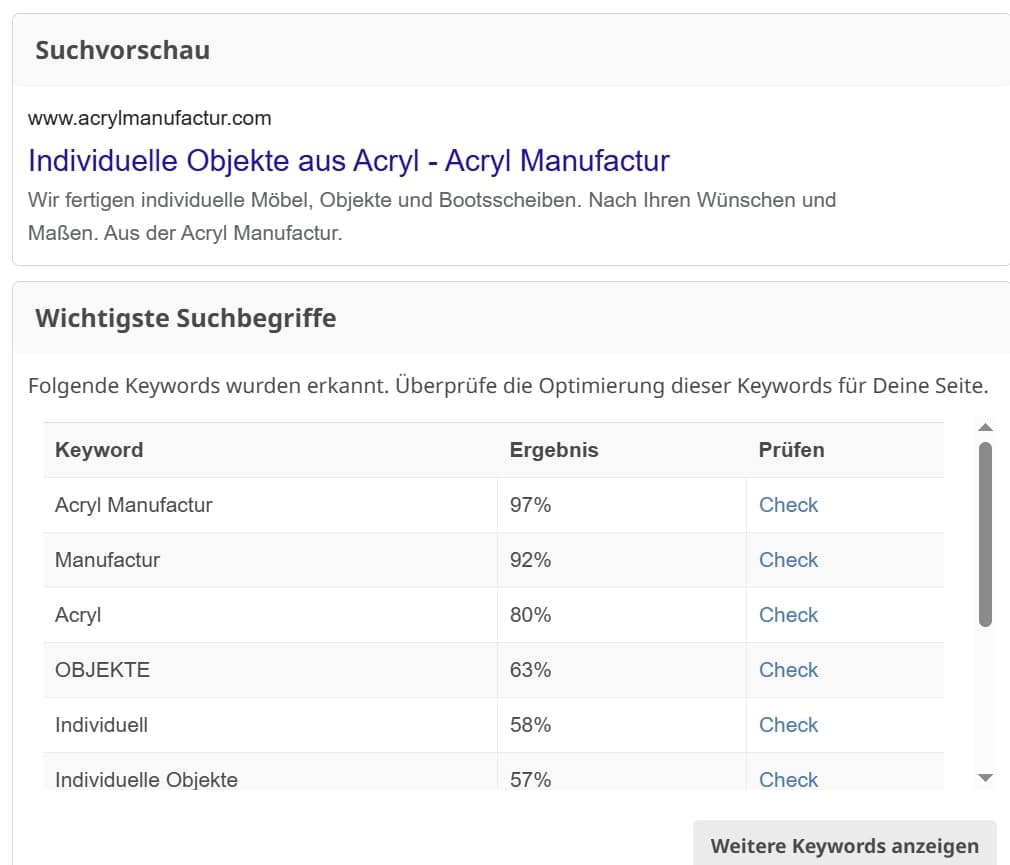Select the 92% result value

530,560
